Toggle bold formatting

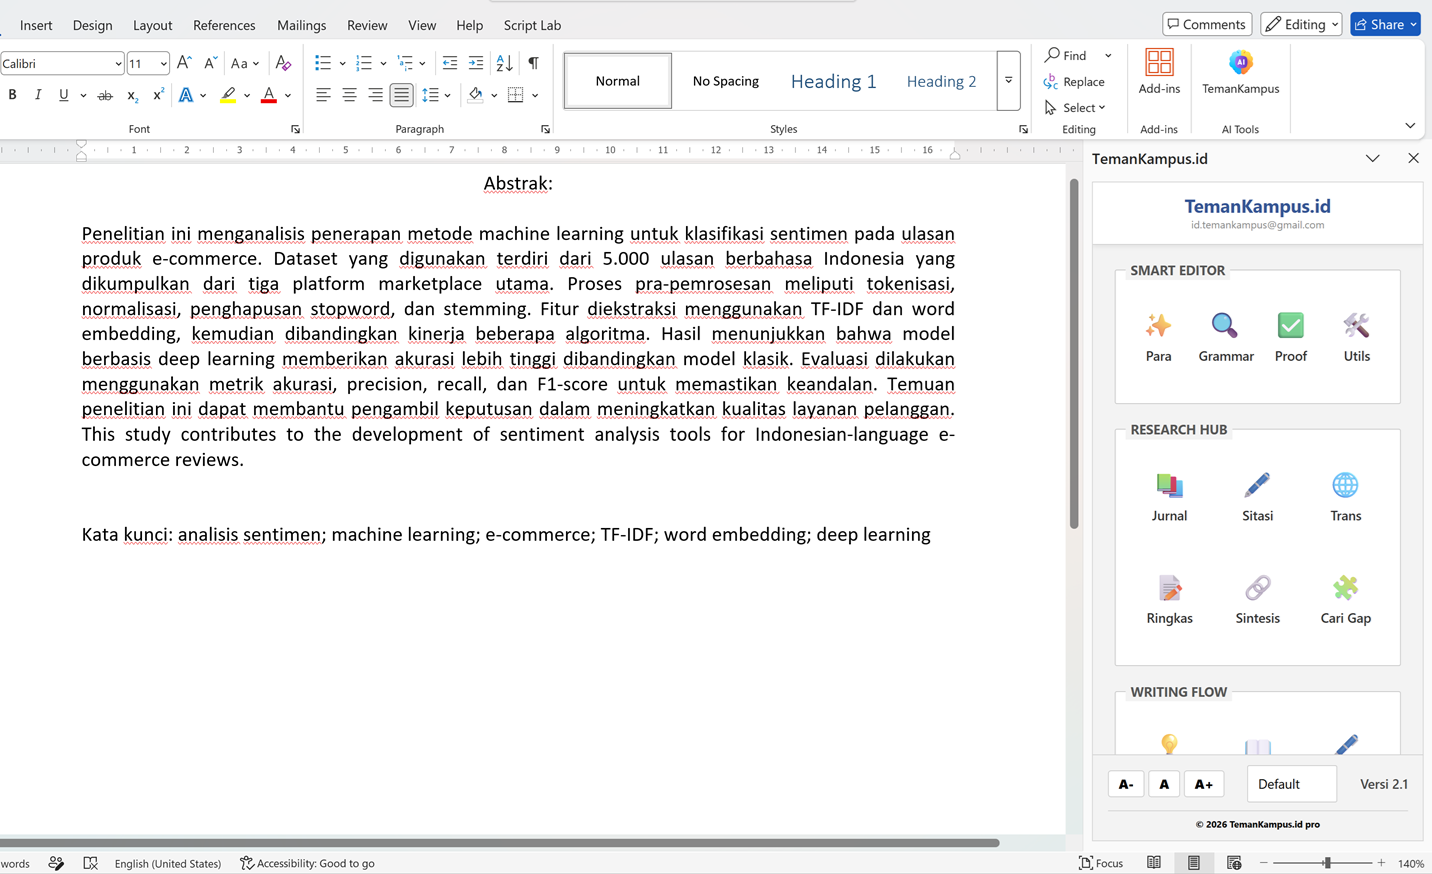(12, 95)
